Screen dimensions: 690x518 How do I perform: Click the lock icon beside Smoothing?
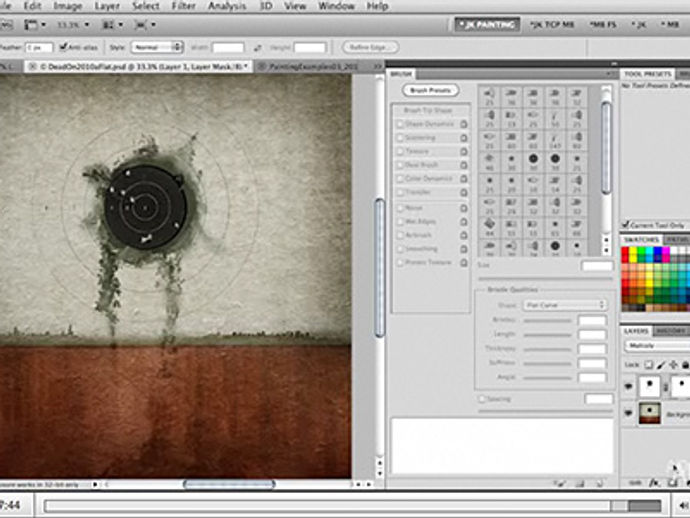pyautogui.click(x=463, y=249)
